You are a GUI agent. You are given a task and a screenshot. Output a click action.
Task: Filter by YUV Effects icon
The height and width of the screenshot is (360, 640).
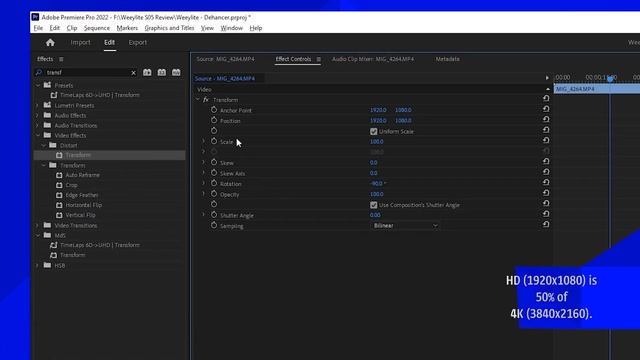tap(176, 72)
